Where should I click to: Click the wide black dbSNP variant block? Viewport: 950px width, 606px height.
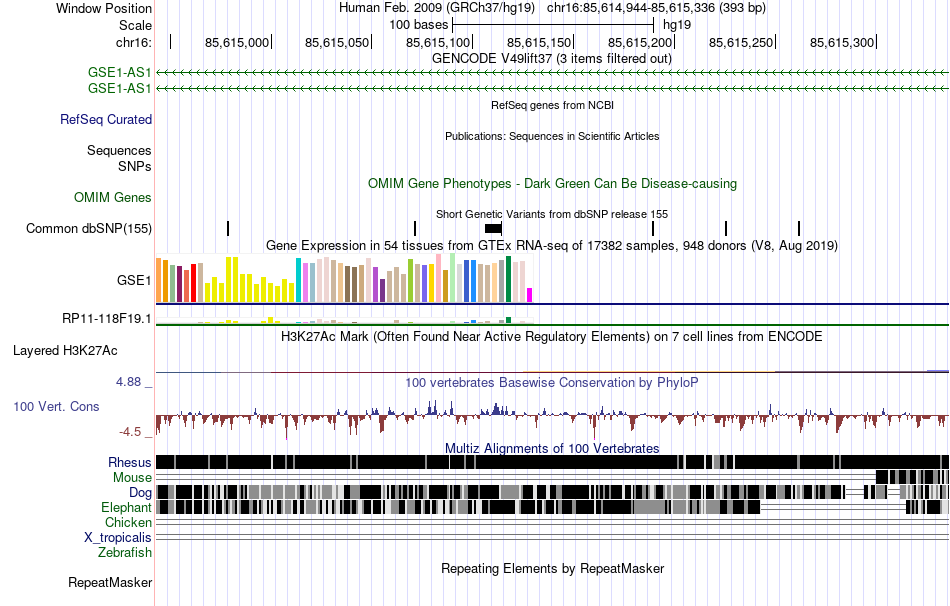point(493,228)
